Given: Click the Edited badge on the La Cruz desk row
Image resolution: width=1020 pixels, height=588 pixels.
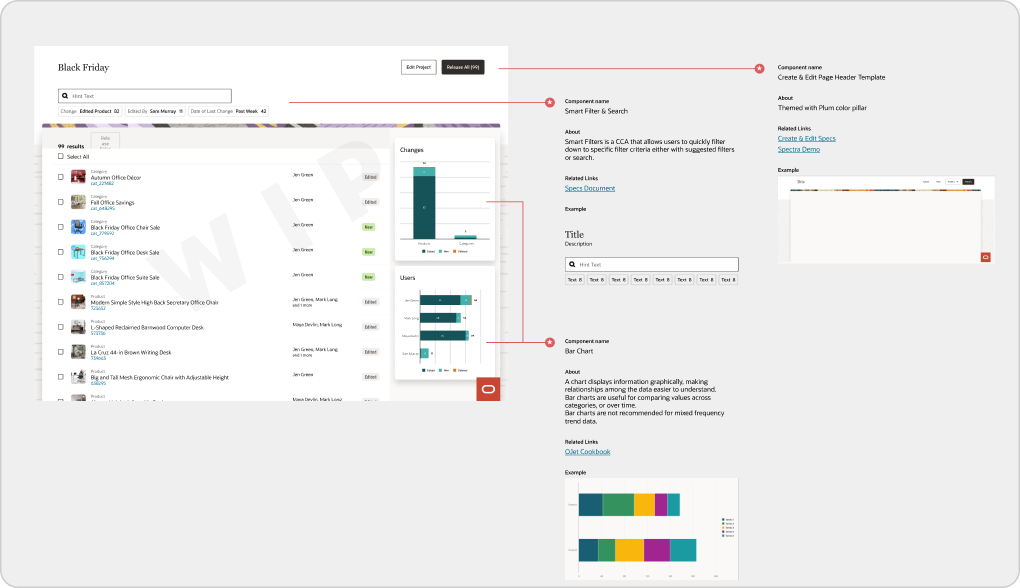Looking at the screenshot, I should point(370,352).
